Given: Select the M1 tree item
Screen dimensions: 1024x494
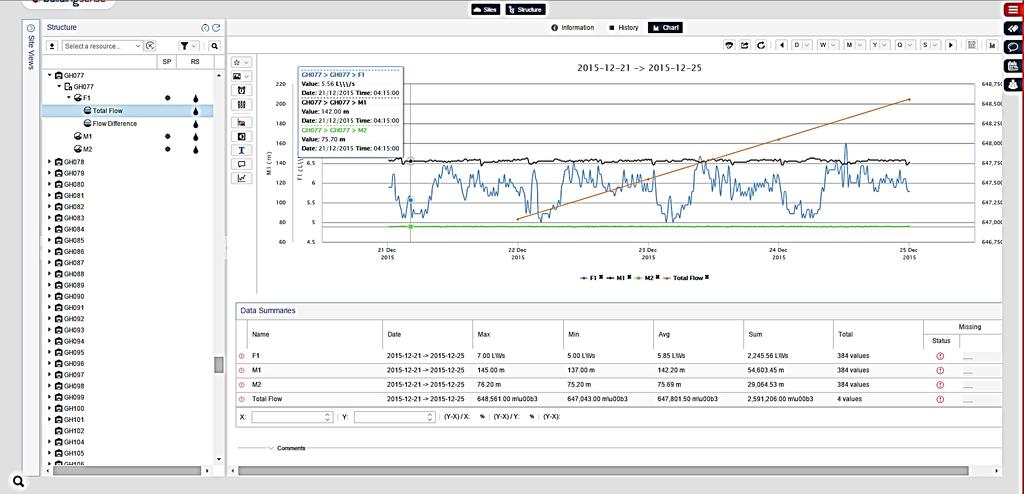Looking at the screenshot, I should click(x=87, y=137).
